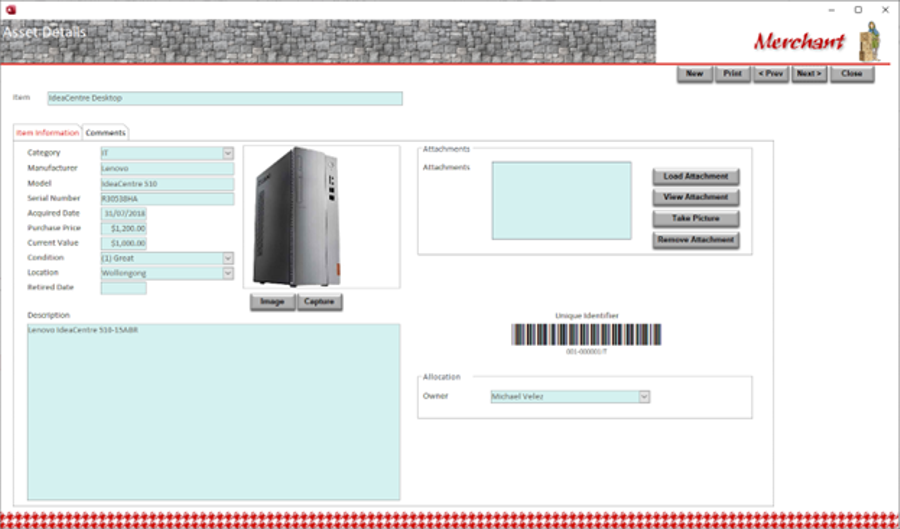
Task: Click the Category combo box value IT
Action: [162, 153]
